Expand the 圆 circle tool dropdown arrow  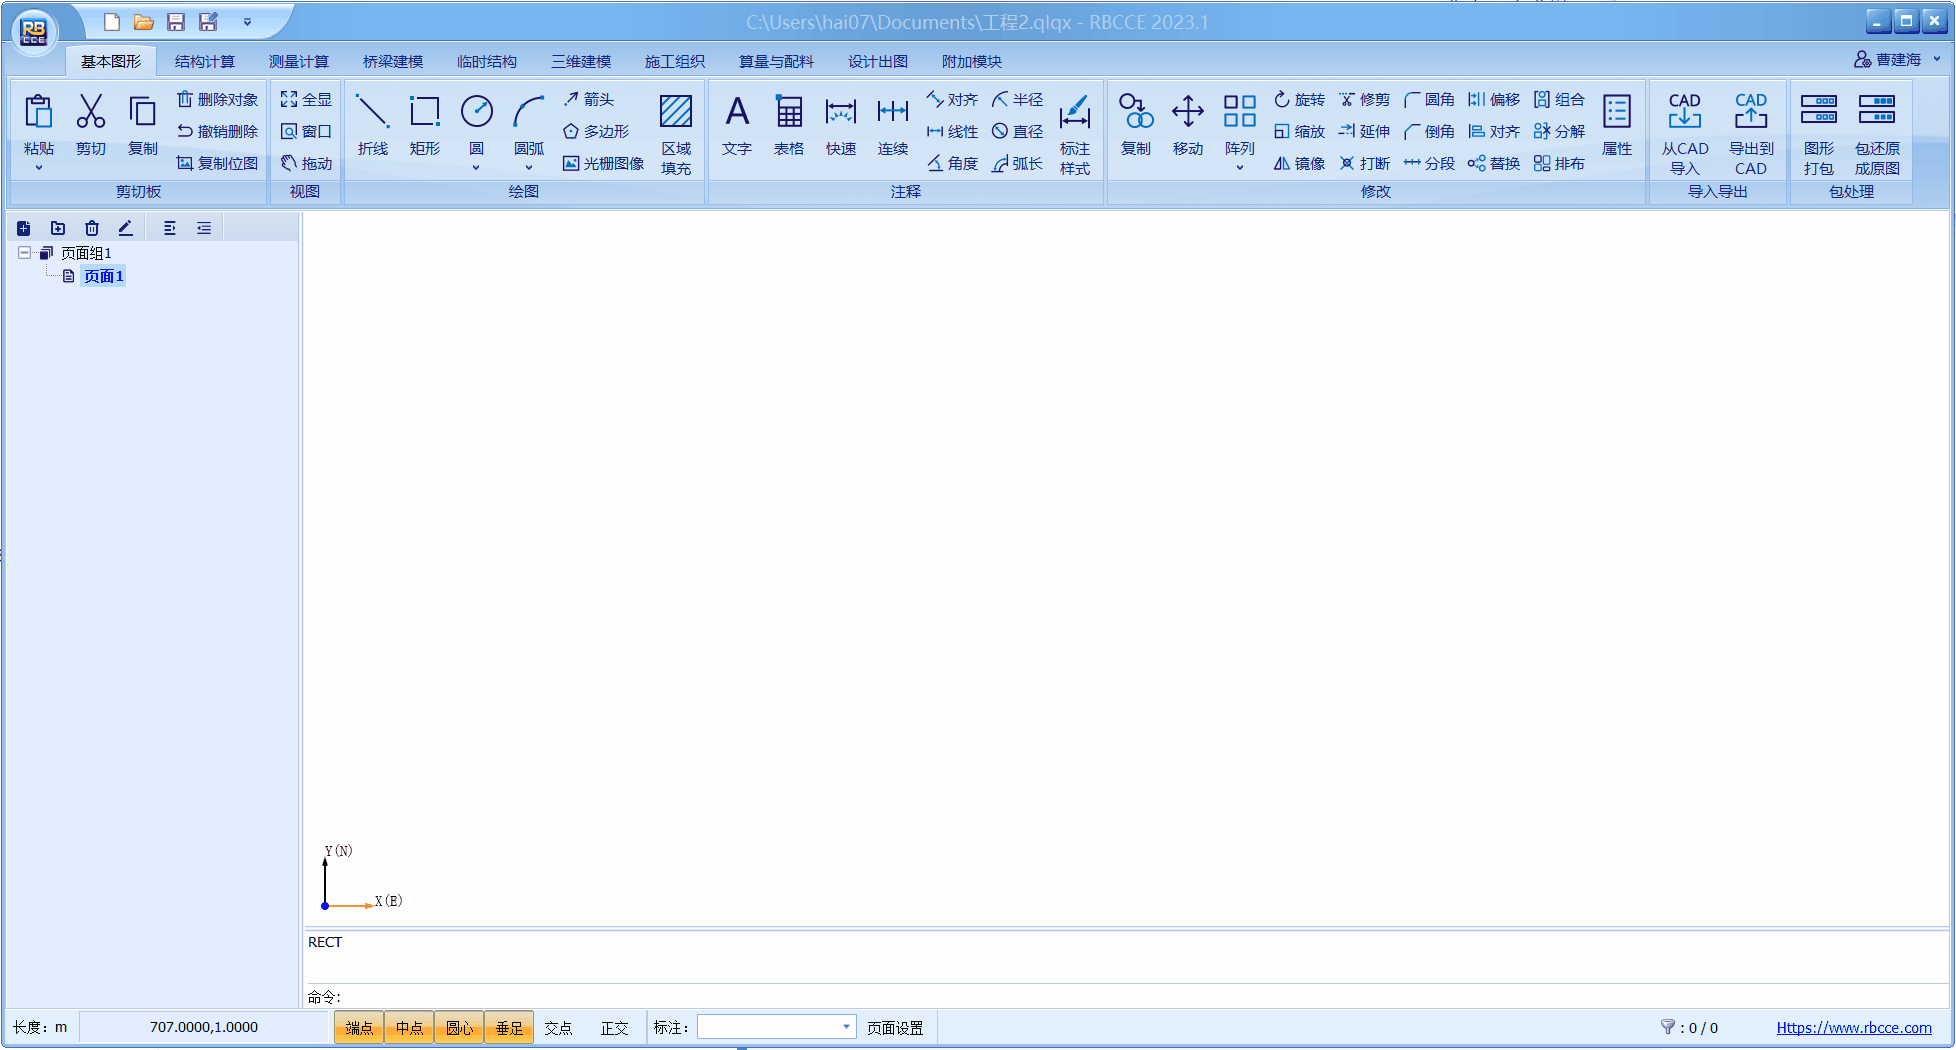476,168
